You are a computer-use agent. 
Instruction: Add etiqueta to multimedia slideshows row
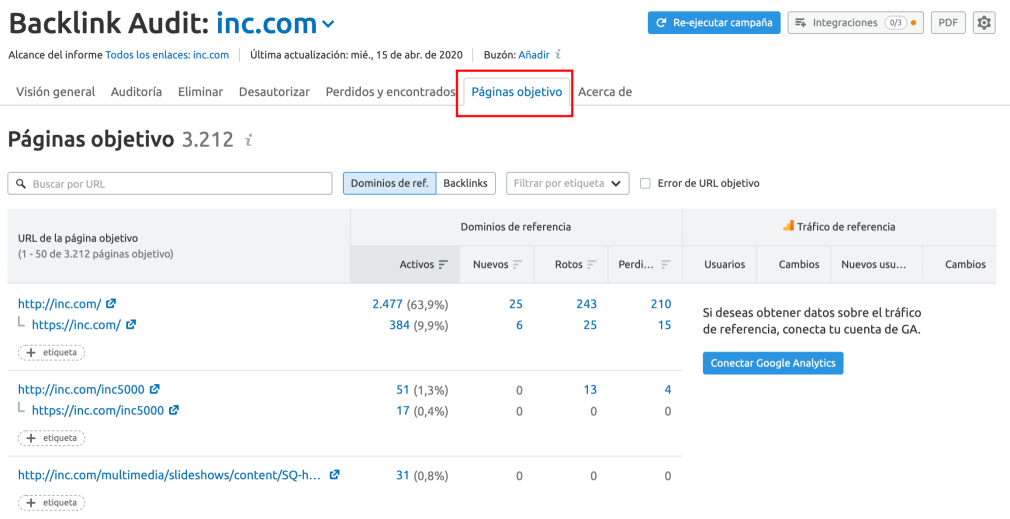[52, 502]
